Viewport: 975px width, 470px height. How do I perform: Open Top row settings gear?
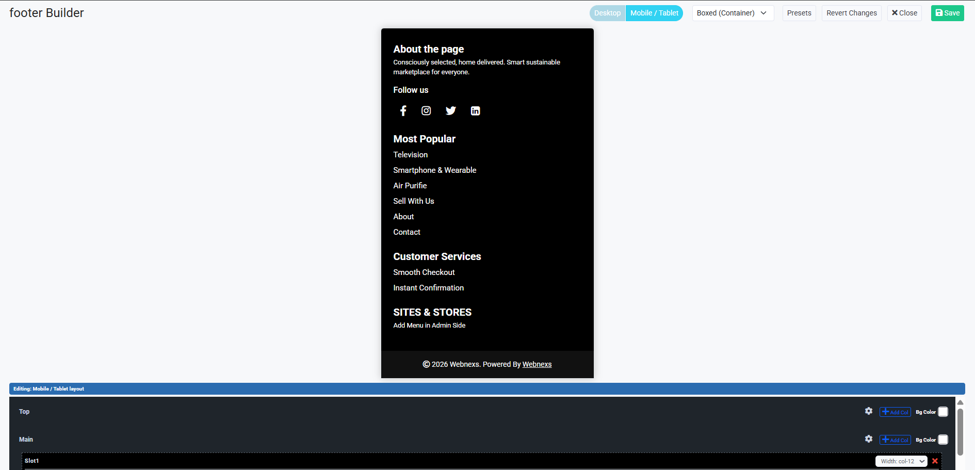(869, 411)
